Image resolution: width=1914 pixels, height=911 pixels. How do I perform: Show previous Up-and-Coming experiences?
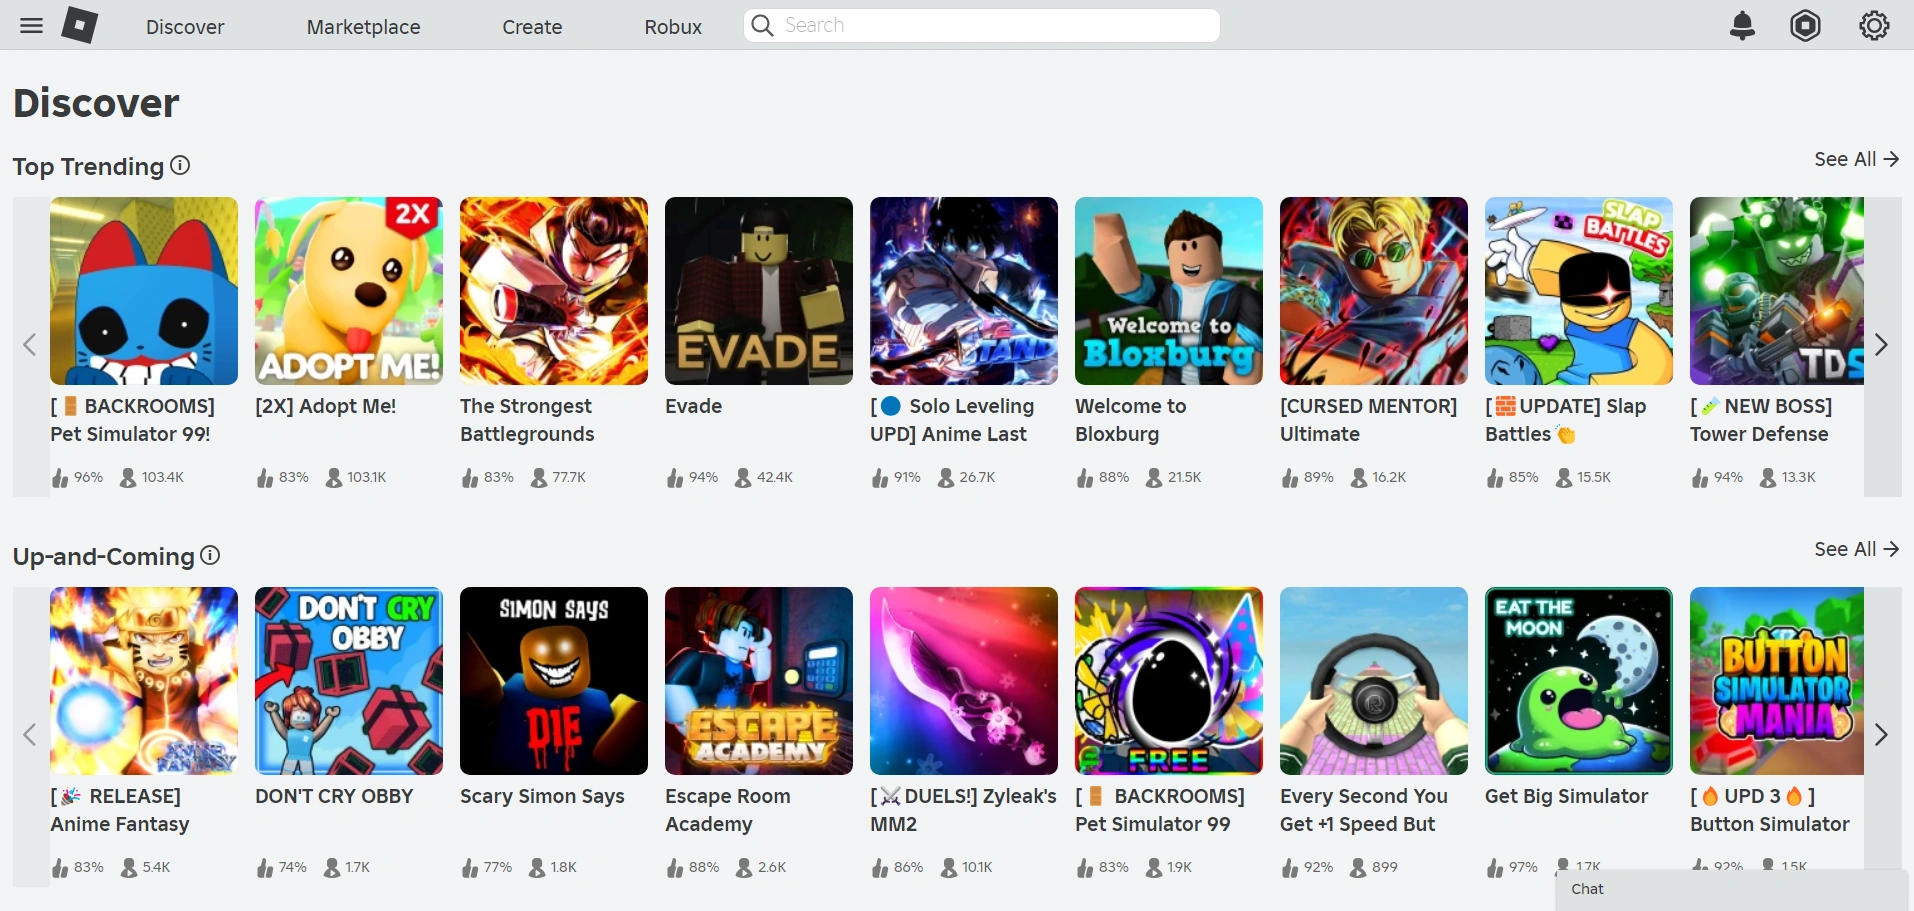coord(30,736)
